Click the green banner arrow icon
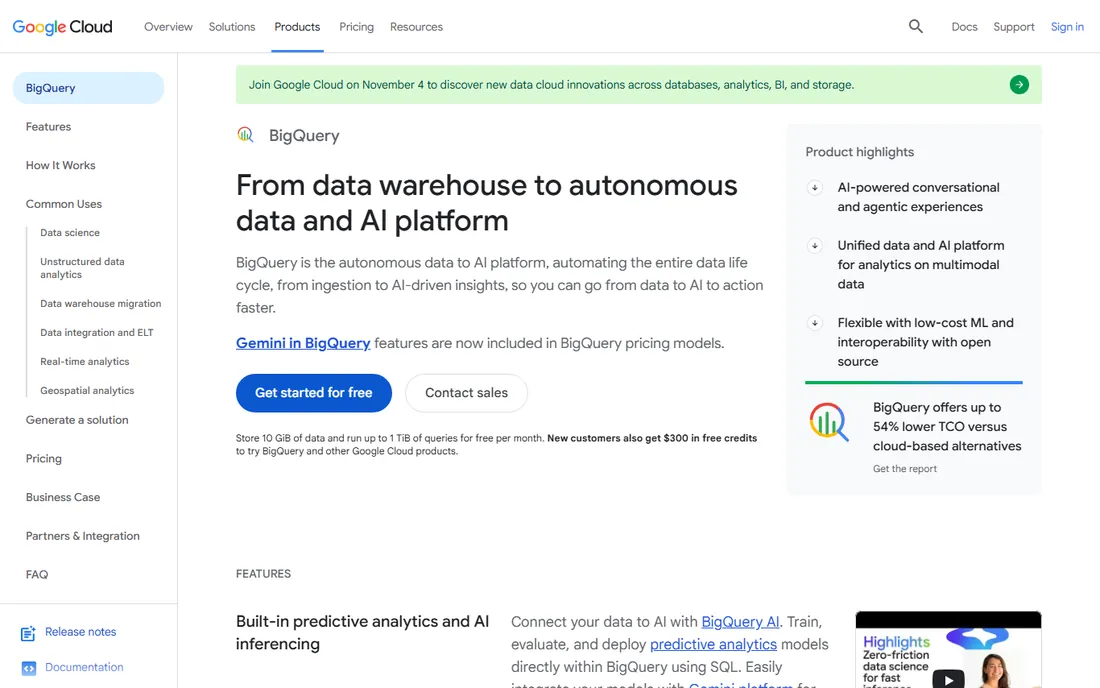The width and height of the screenshot is (1100, 688). click(x=1019, y=85)
